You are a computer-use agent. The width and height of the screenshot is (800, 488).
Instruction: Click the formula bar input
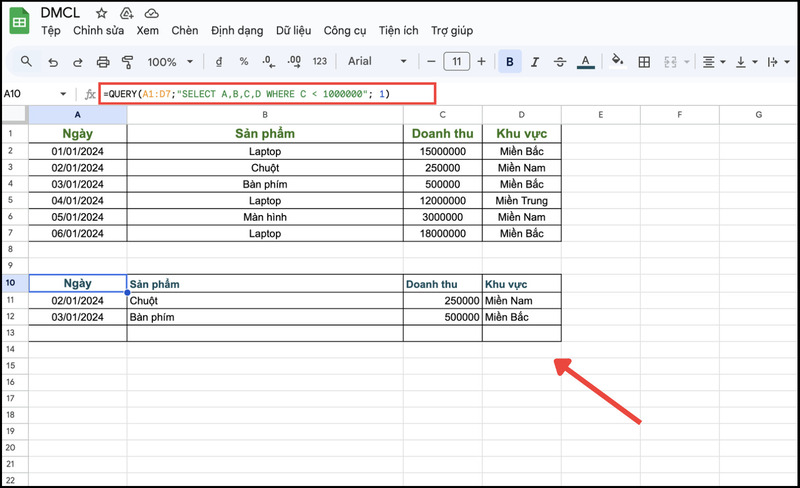[x=267, y=94]
